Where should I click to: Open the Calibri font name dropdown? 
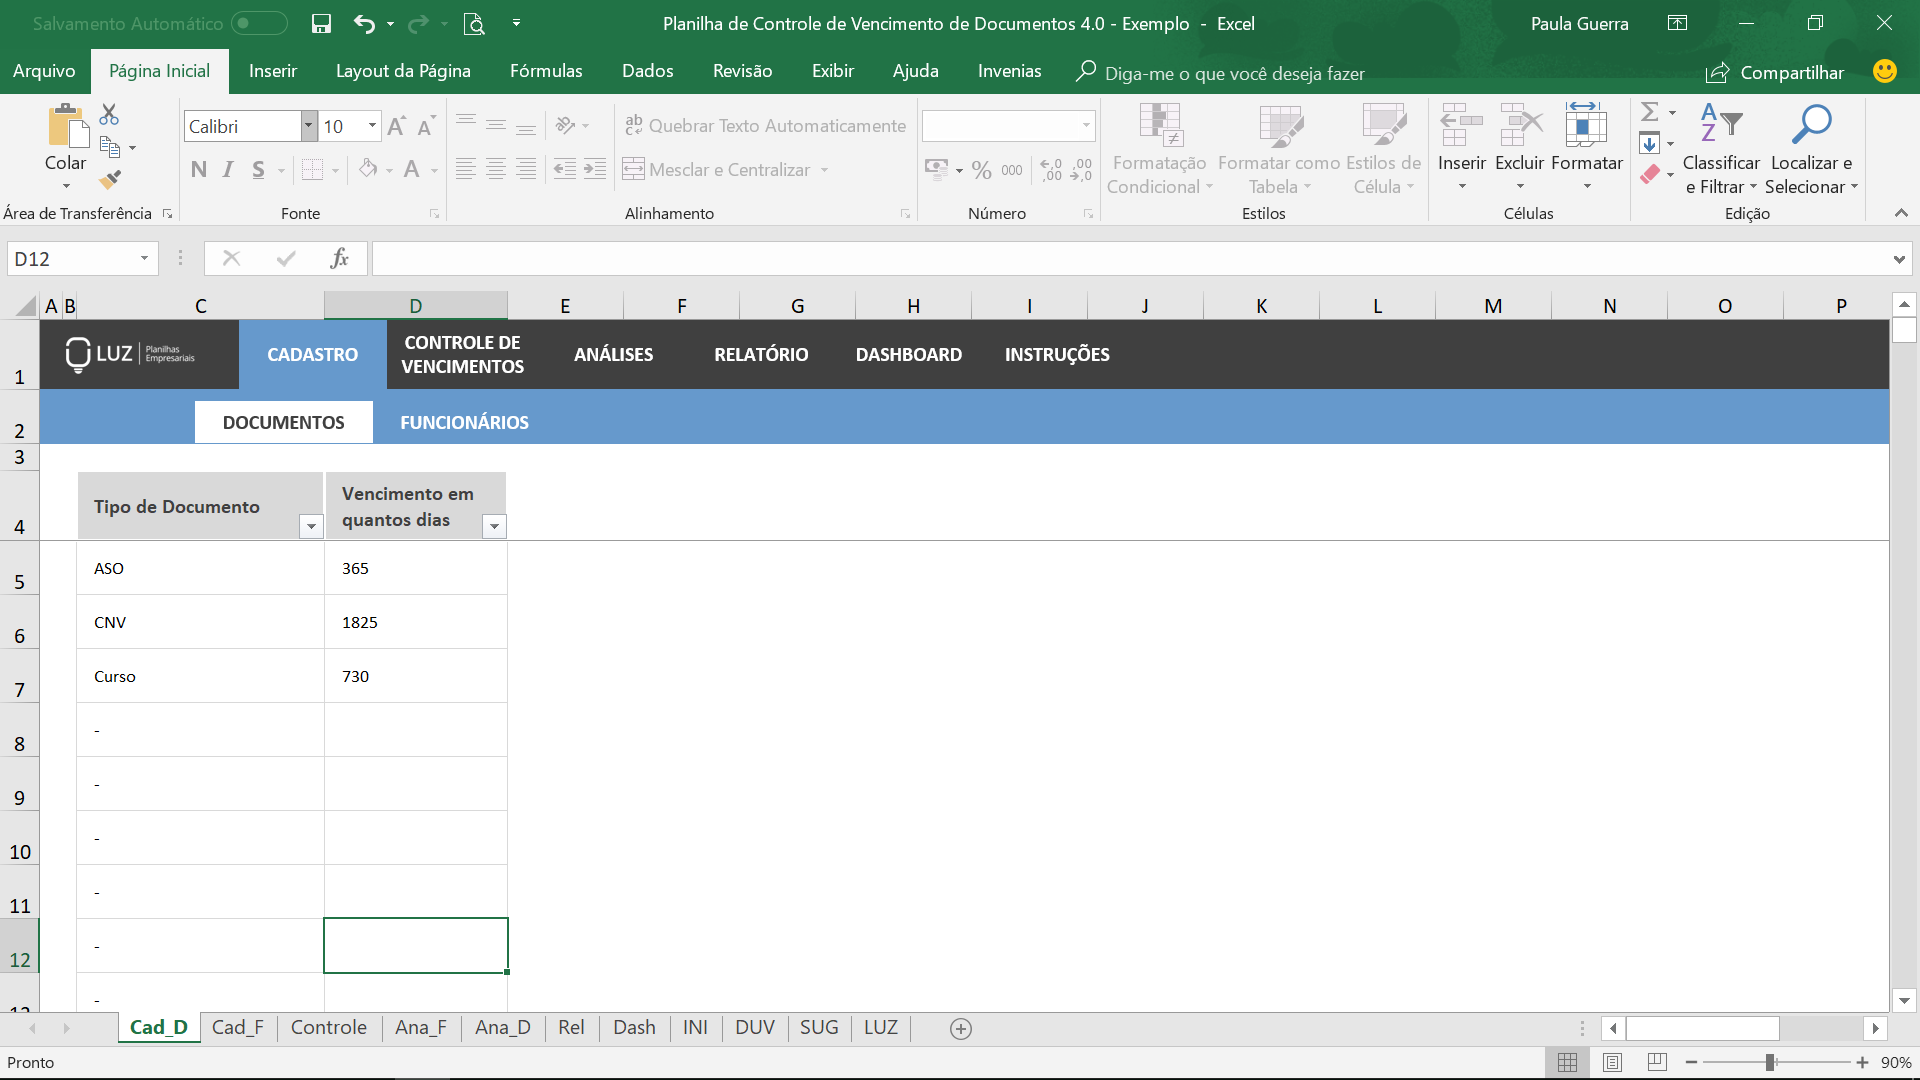(x=308, y=126)
